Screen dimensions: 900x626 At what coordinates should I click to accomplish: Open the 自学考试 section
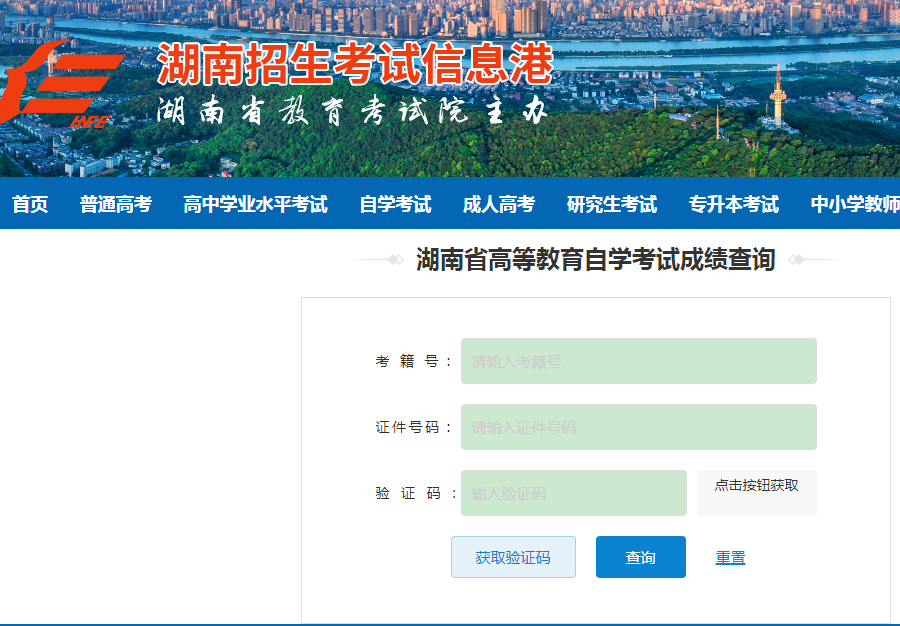click(x=395, y=204)
